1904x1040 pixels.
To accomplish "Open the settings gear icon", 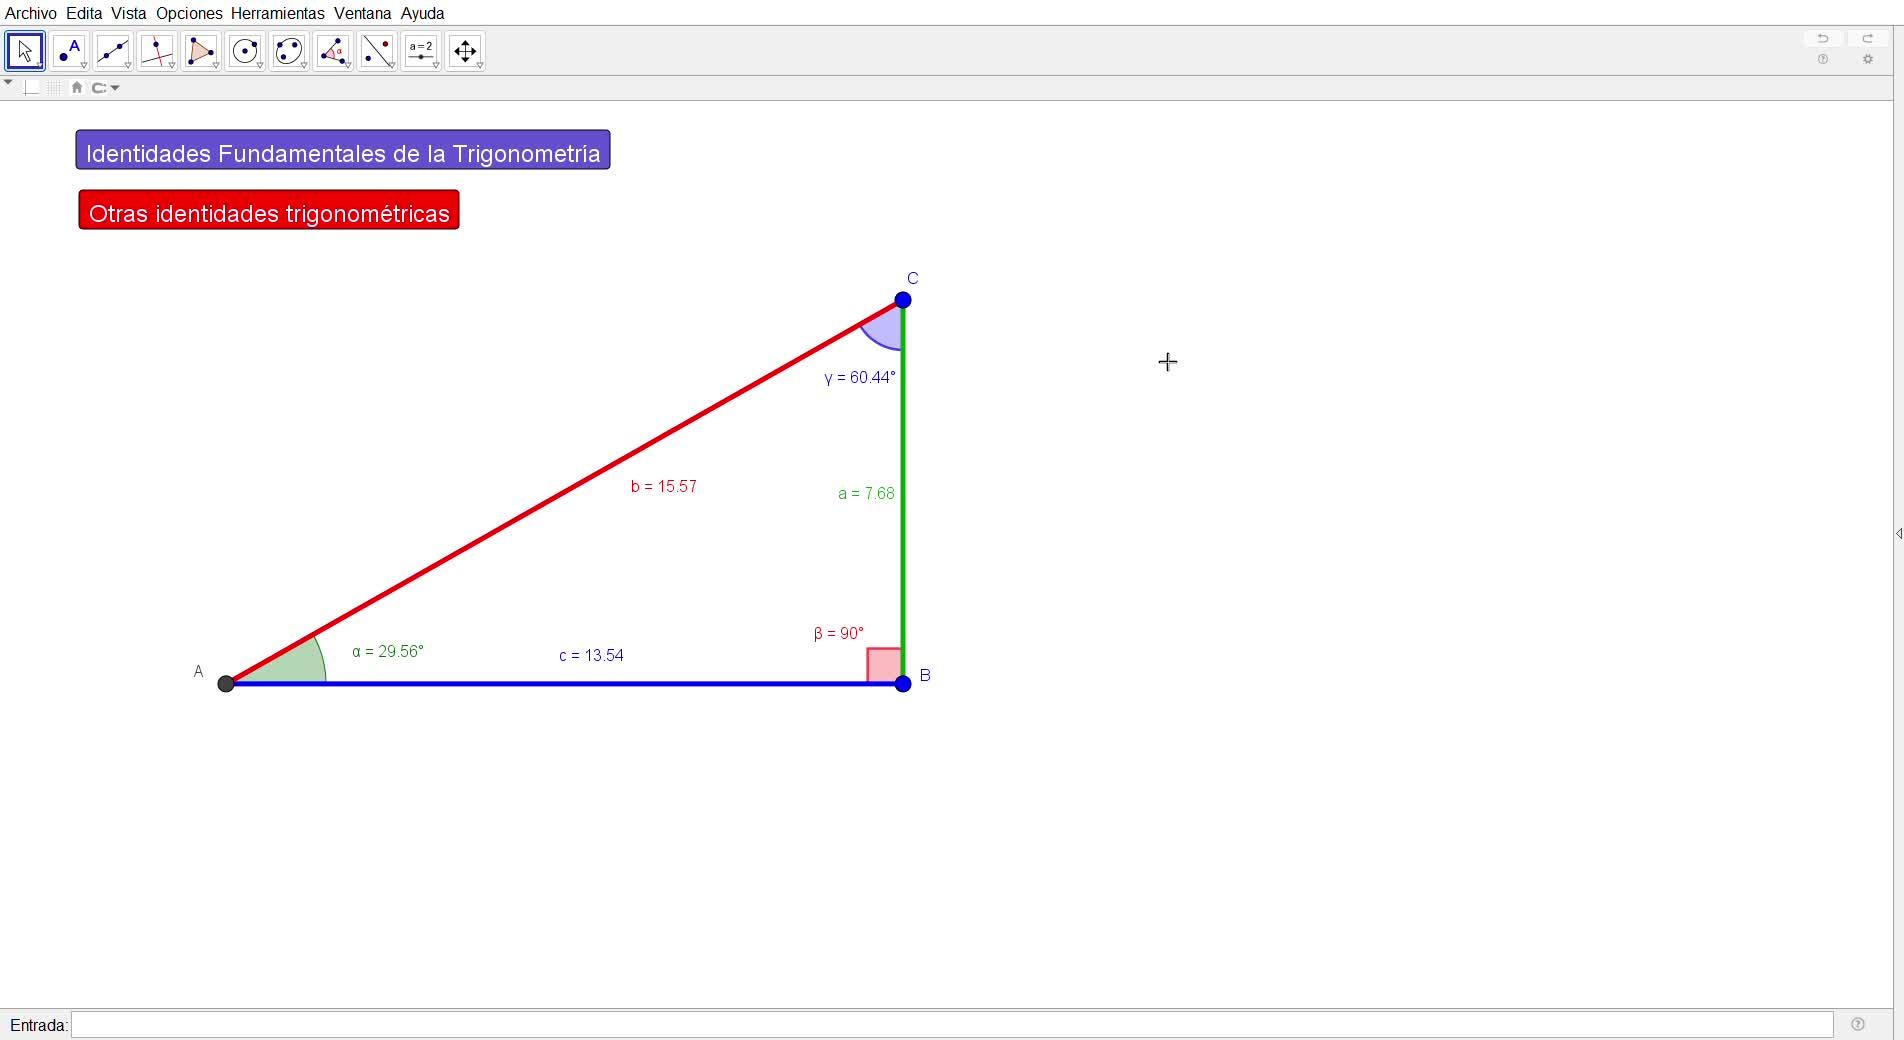I will [x=1867, y=60].
